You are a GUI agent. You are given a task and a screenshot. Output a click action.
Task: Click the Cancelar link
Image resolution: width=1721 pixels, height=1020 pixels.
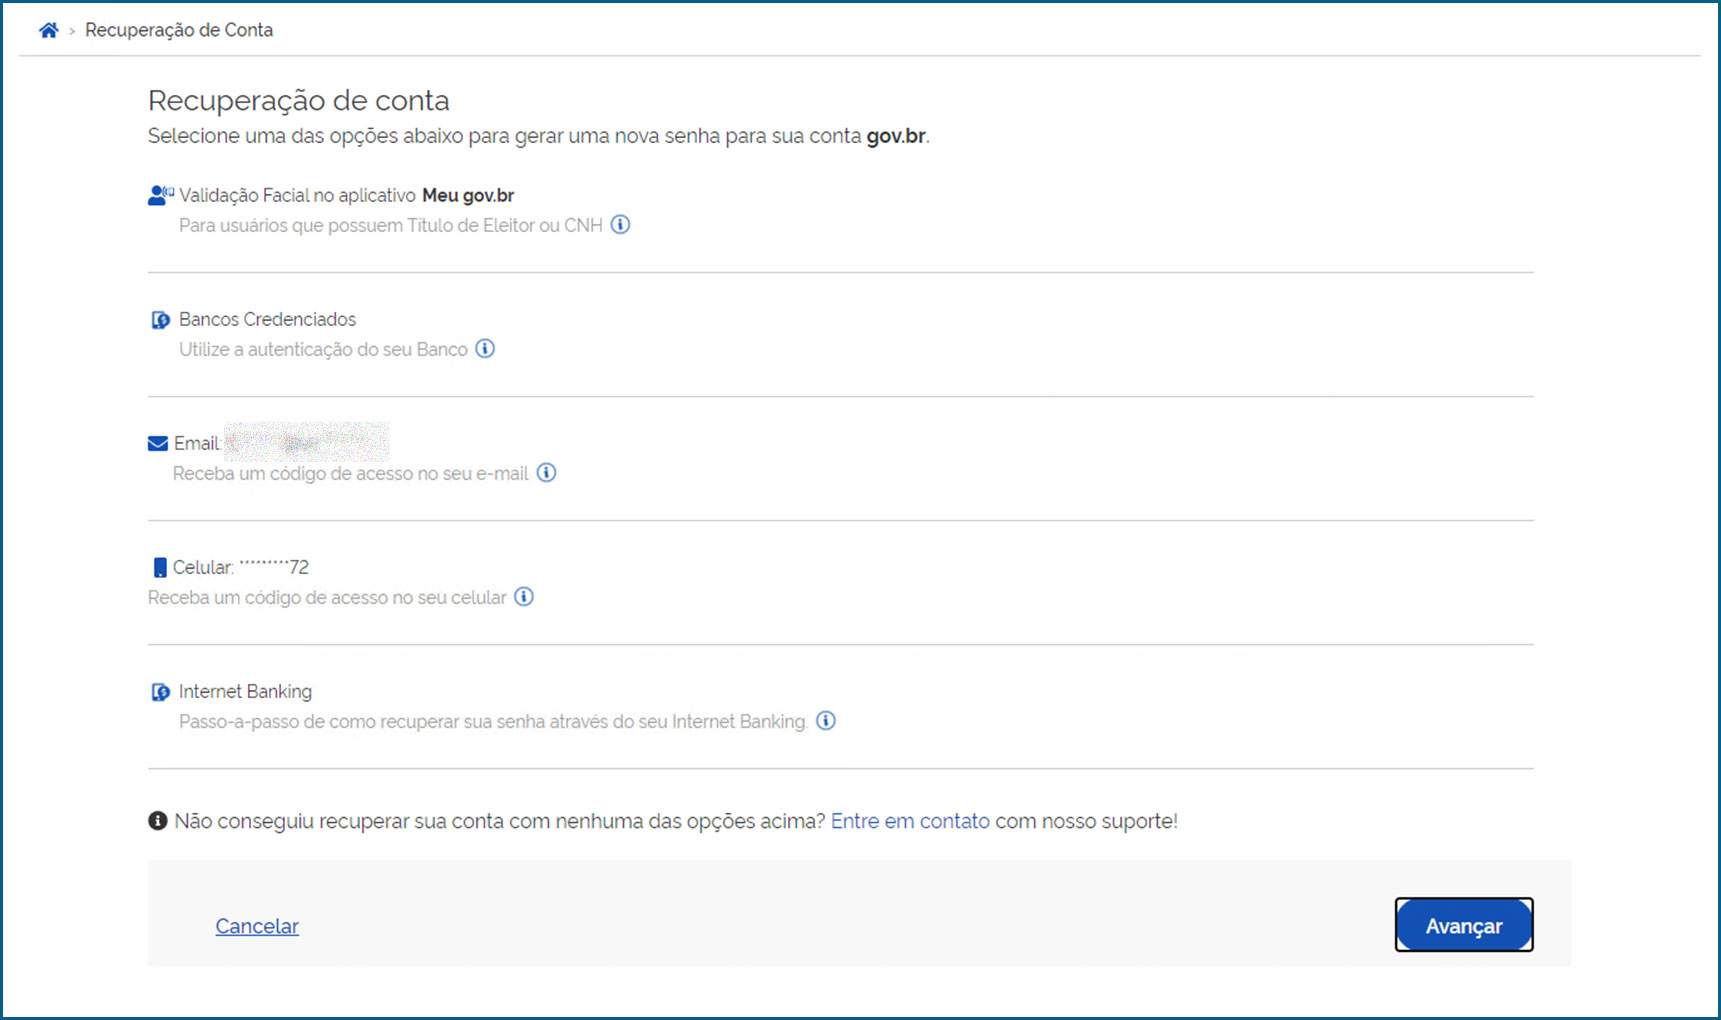tap(257, 926)
